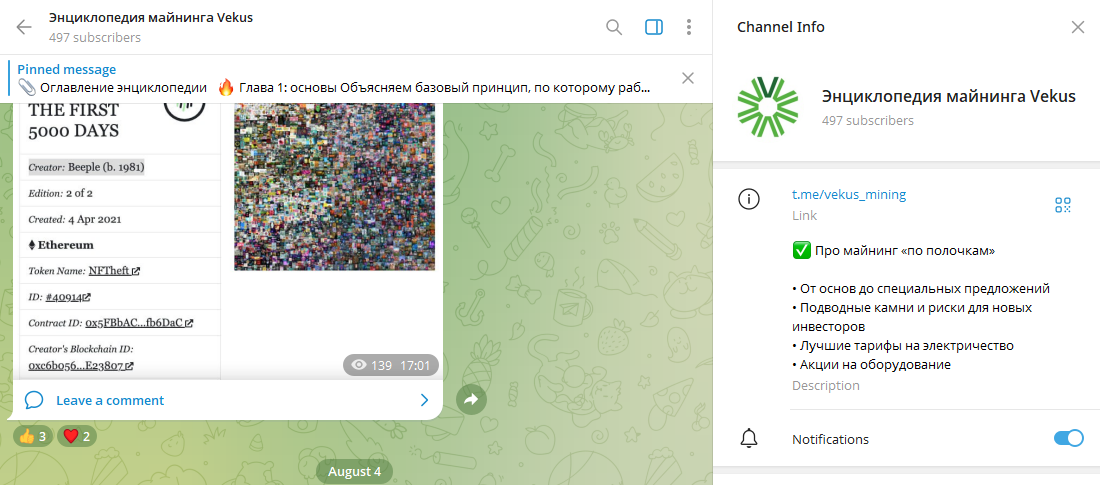Click the Ethereum label in the post image
The image size is (1100, 485).
coord(61,245)
